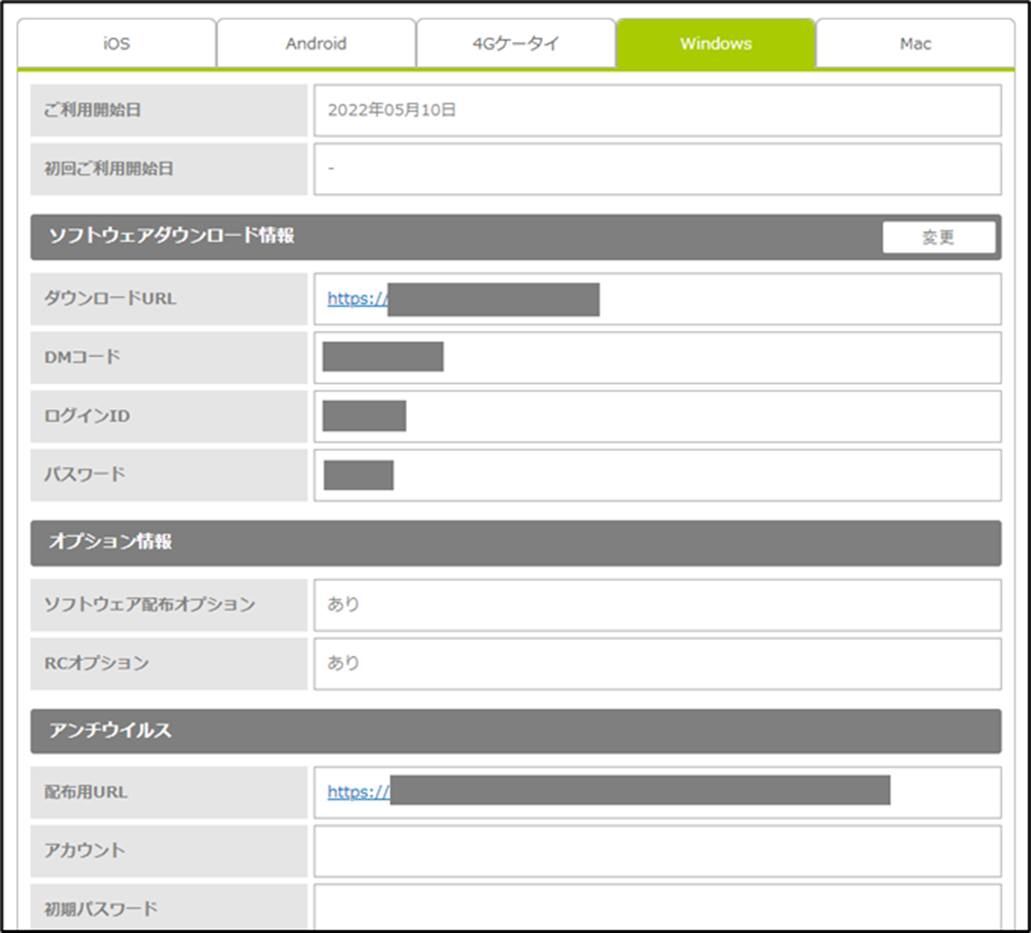Click the RCオプション value あり

[344, 663]
